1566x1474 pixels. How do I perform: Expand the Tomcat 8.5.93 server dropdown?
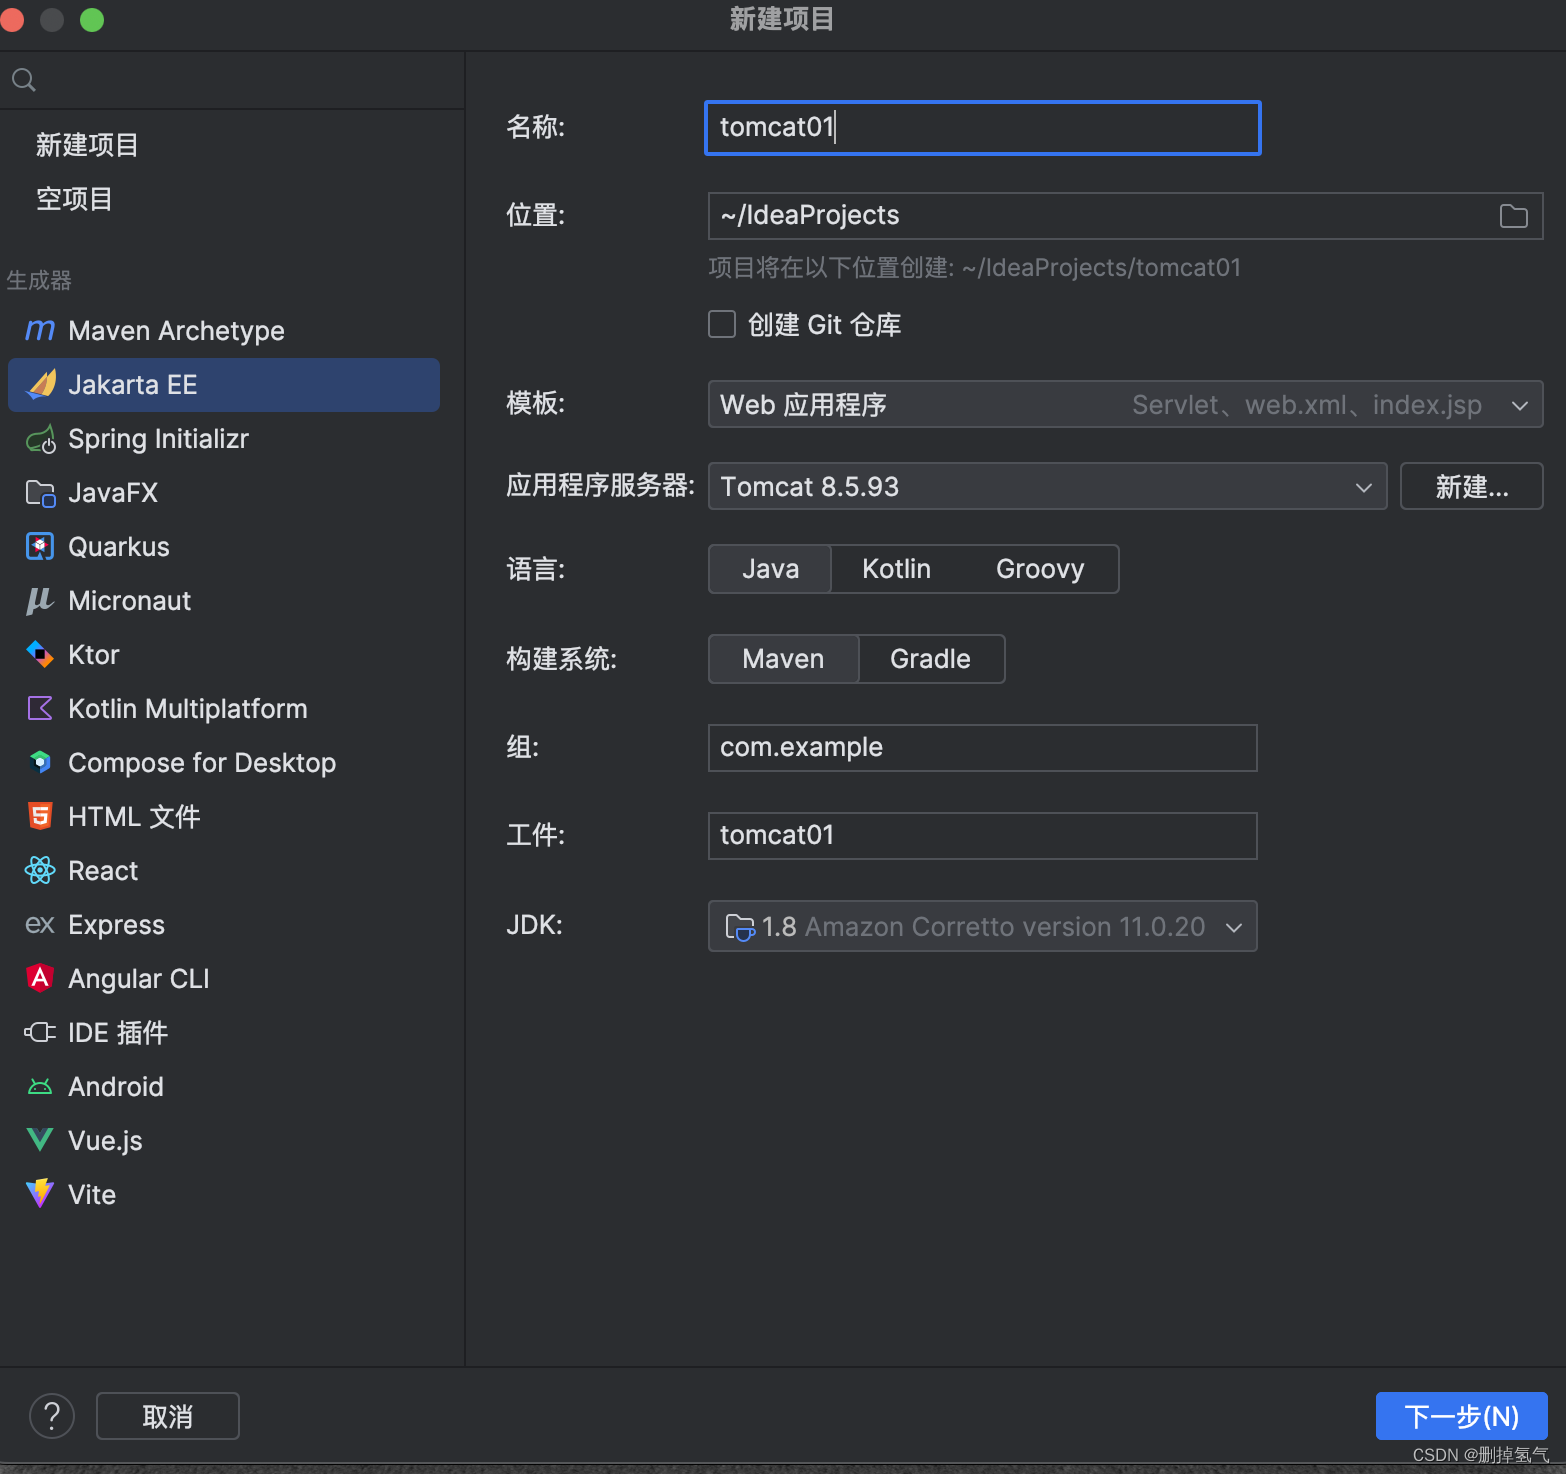pyautogui.click(x=1047, y=486)
